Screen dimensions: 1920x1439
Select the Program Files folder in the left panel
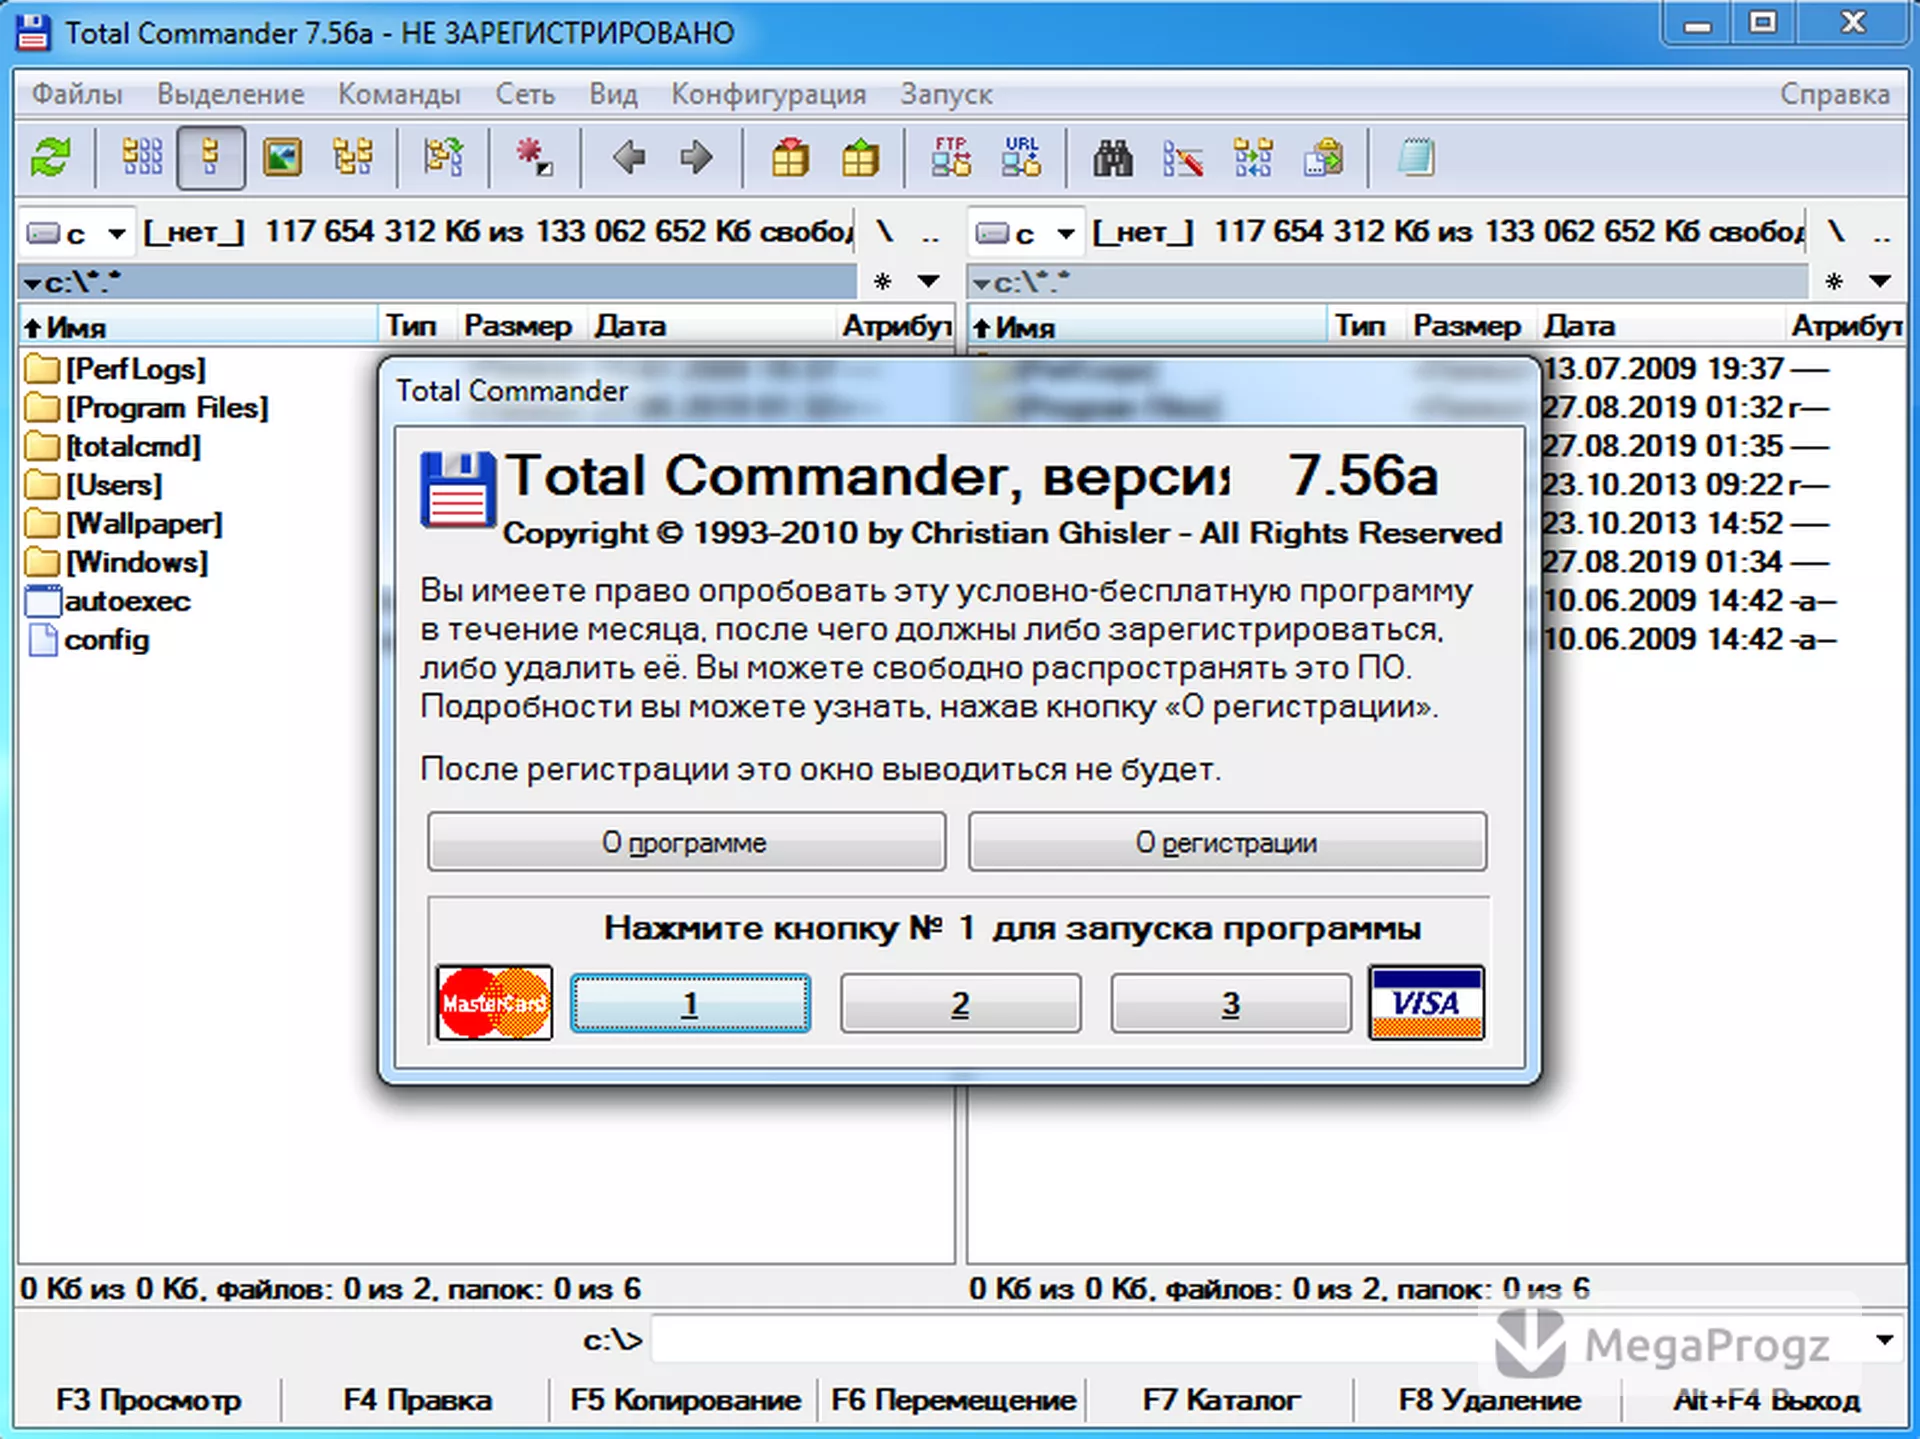tap(147, 408)
